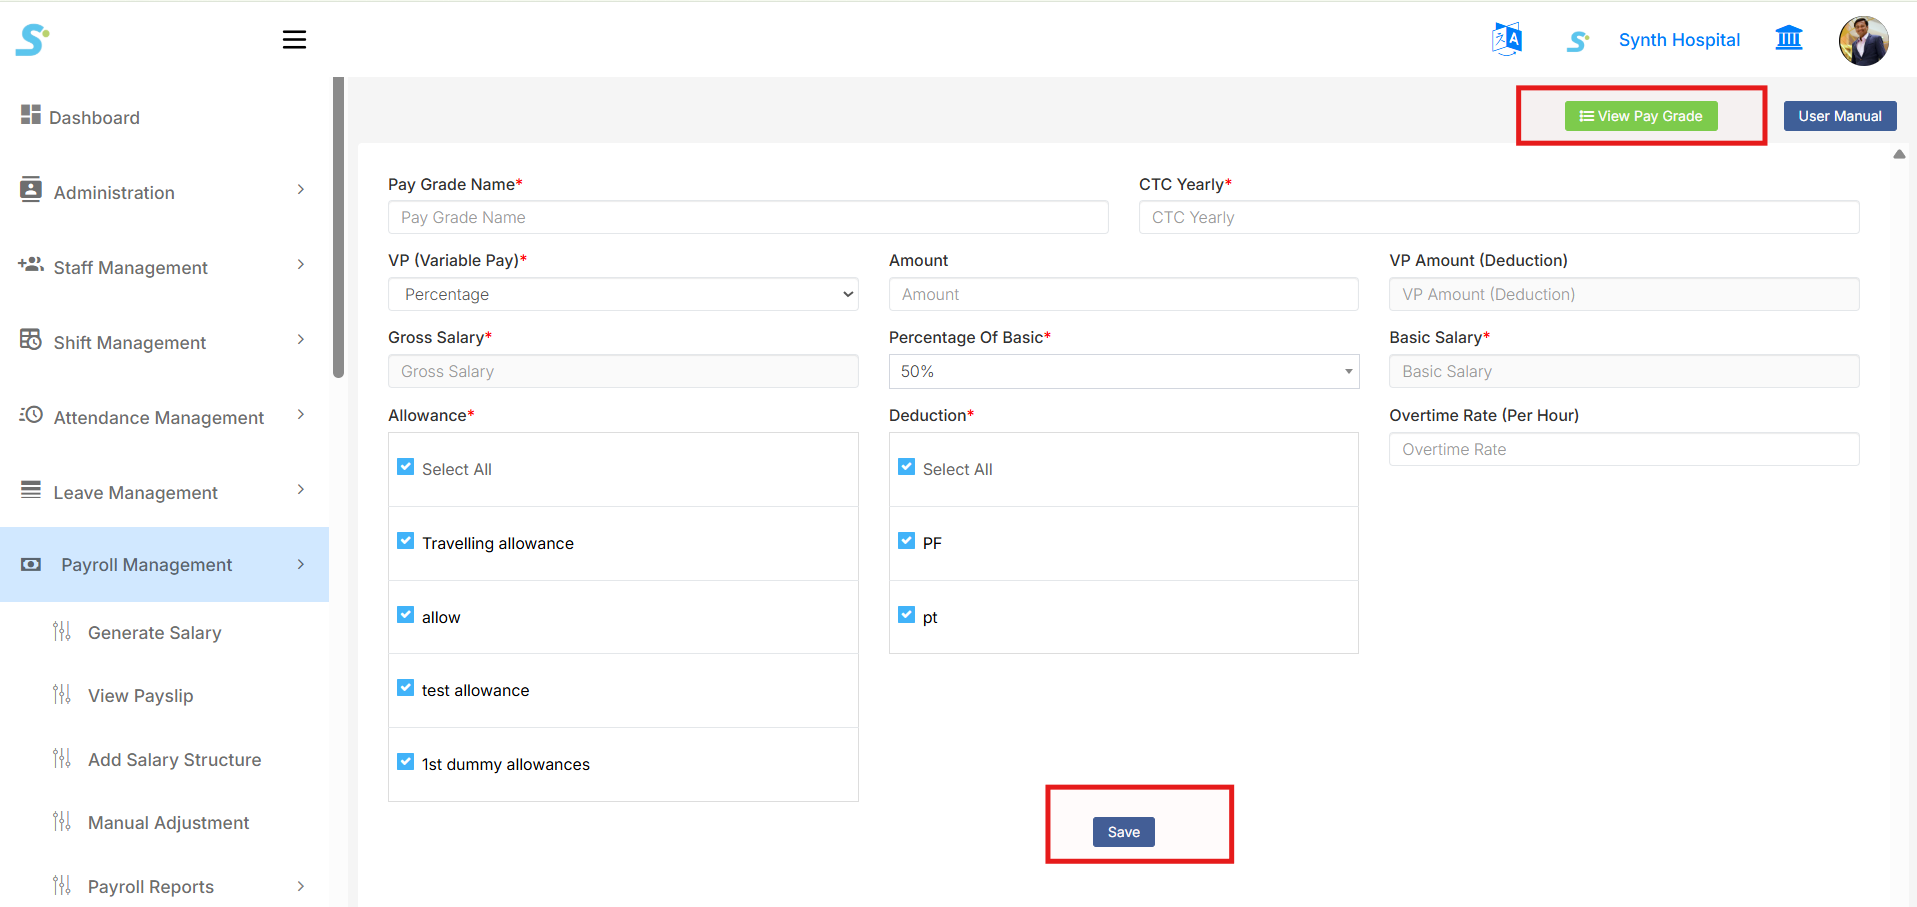
Task: Uncheck the pt deduction checkbox
Action: click(x=906, y=615)
